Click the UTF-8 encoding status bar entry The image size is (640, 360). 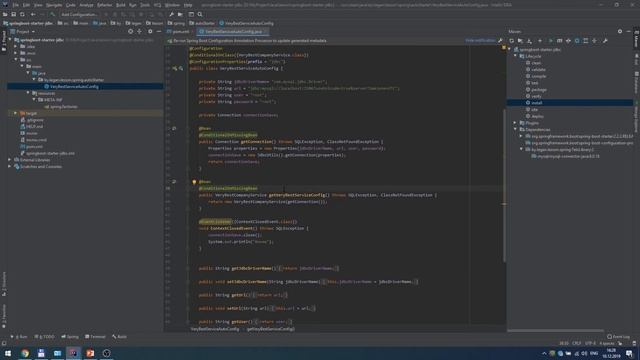pyautogui.click(x=590, y=344)
